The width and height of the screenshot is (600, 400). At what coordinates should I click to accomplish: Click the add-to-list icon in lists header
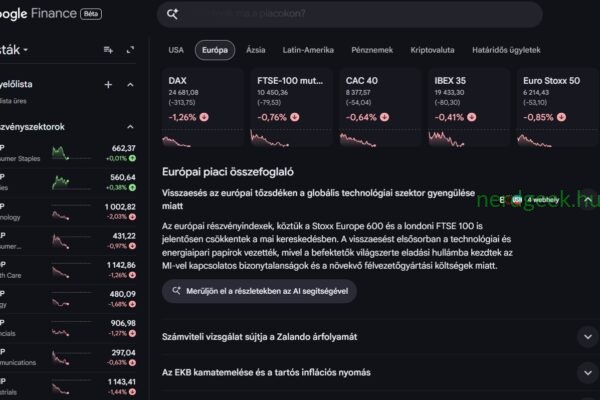click(x=108, y=50)
